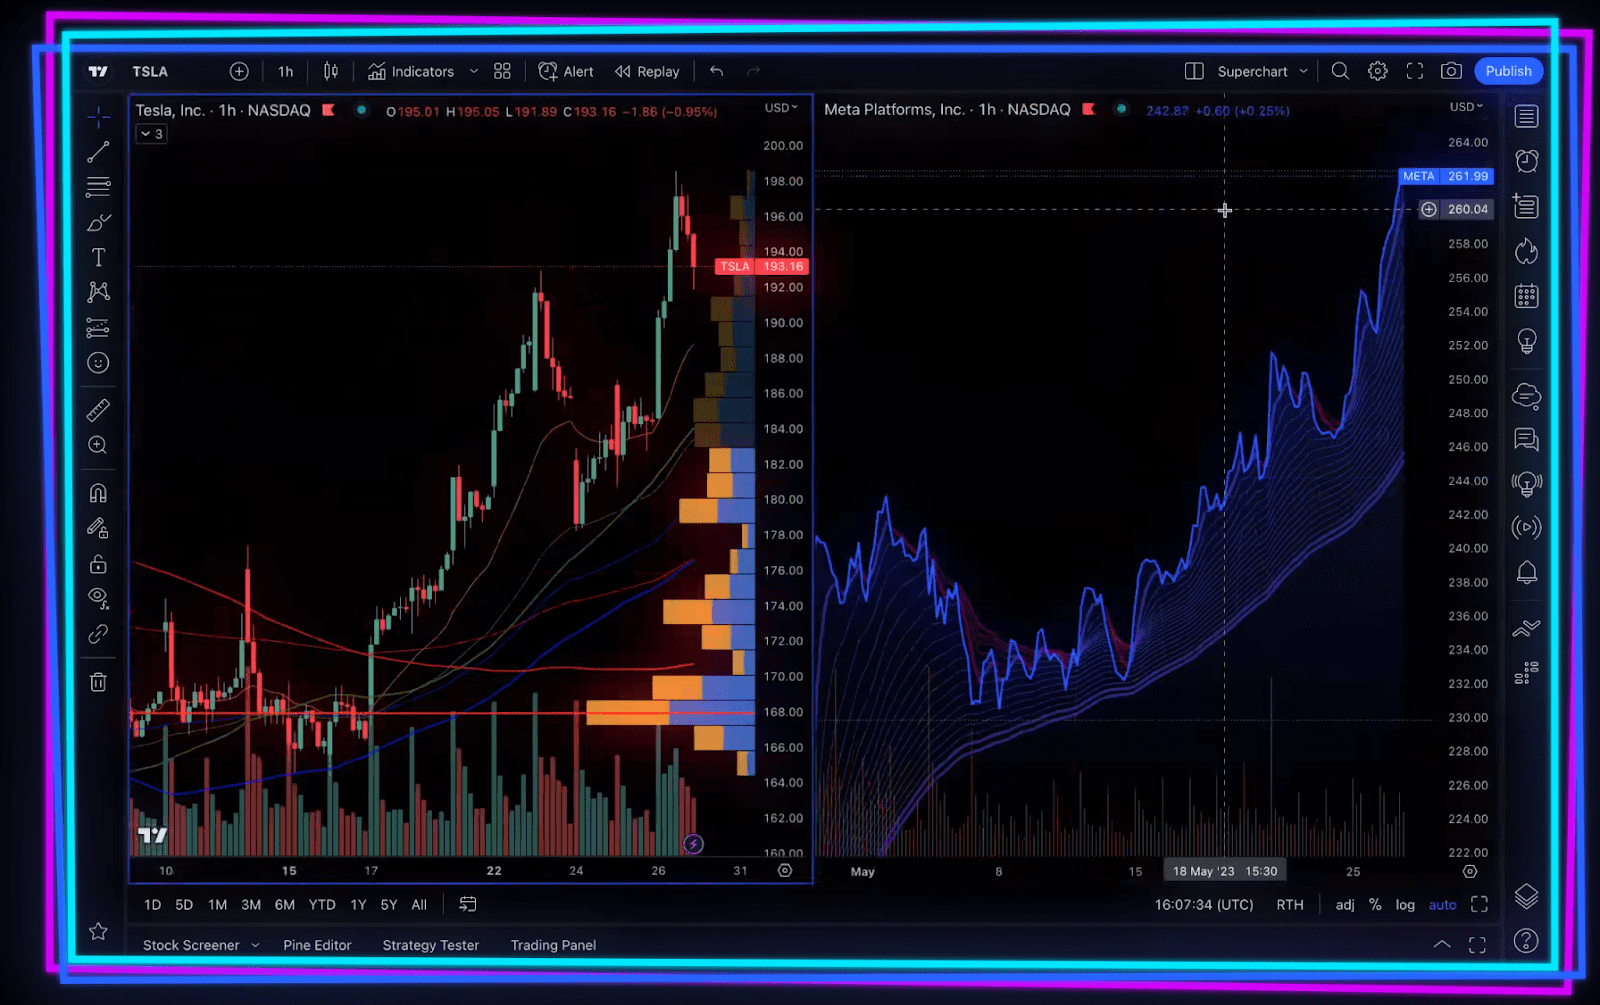Click the trash remove objects icon
Viewport: 1600px width, 1005px height.
click(98, 682)
